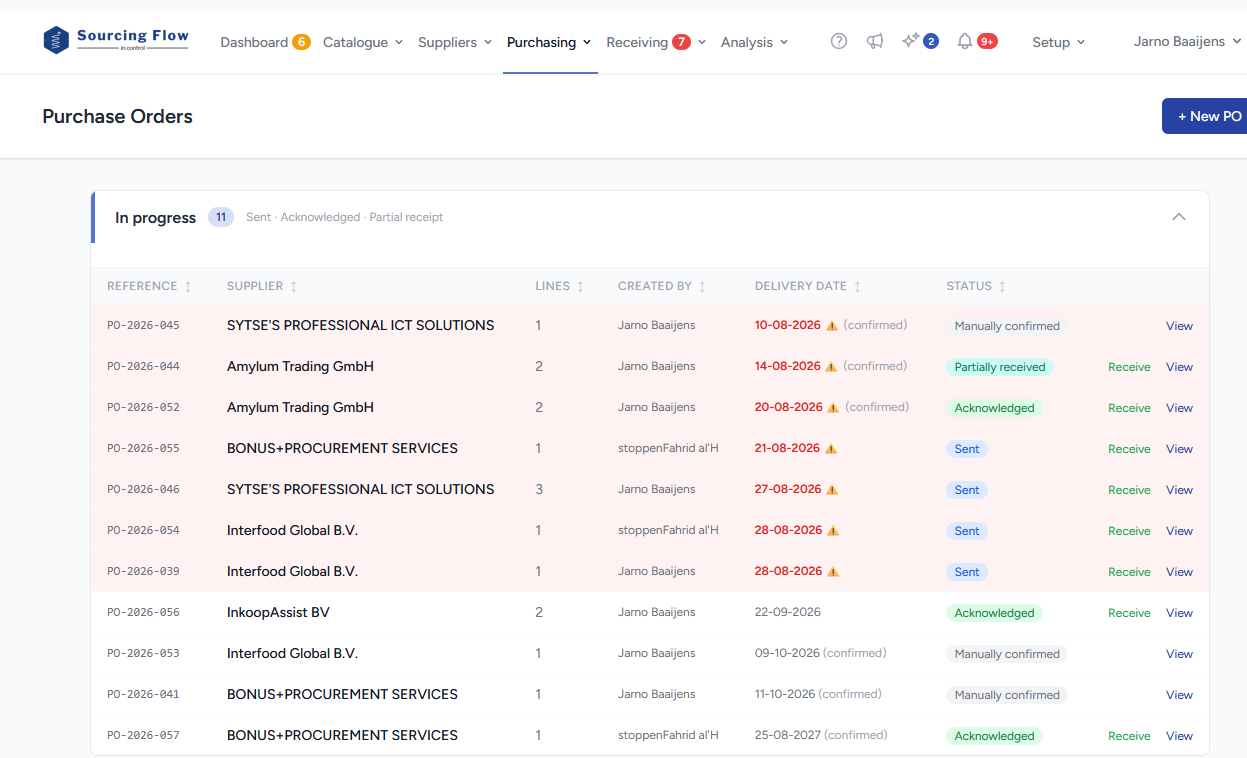This screenshot has width=1247, height=758.
Task: Click warning icon for PO-2026-039 delivery date
Action: [x=833, y=572]
